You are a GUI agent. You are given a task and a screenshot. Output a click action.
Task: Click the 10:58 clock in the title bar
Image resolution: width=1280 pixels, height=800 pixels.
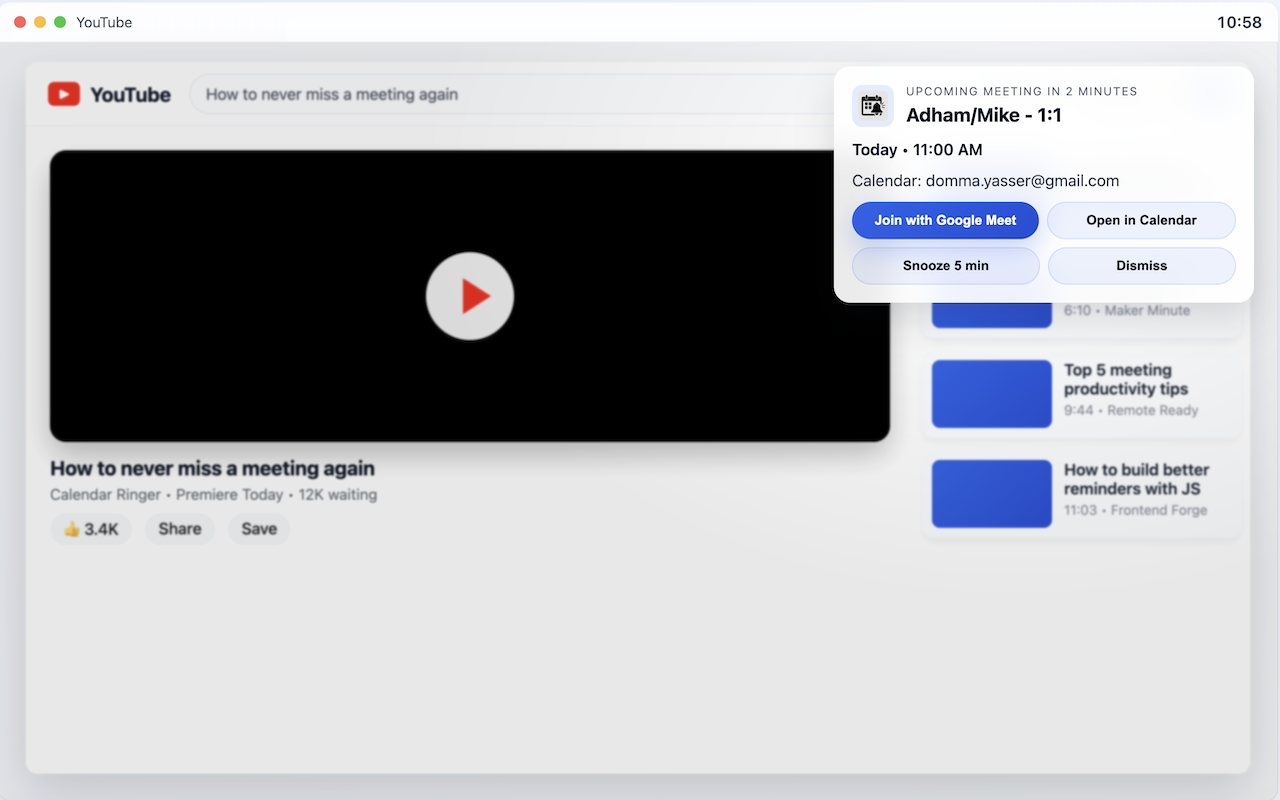coord(1239,22)
